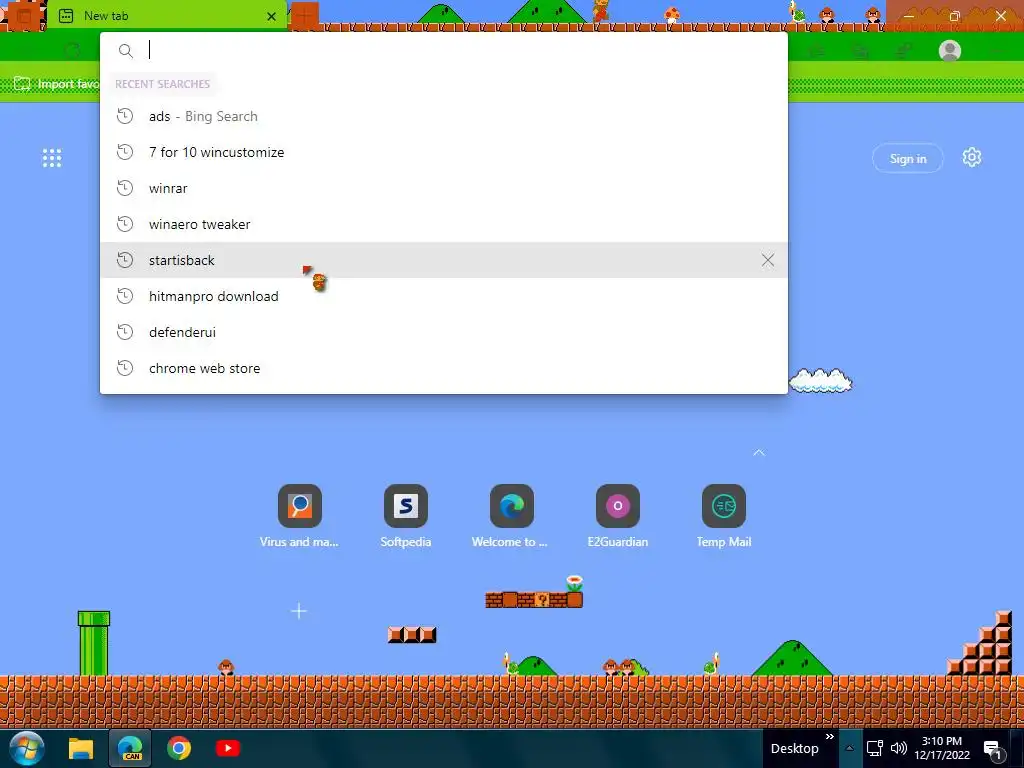Remove 'startisback' with its X button
This screenshot has width=1024, height=768.
(767, 260)
